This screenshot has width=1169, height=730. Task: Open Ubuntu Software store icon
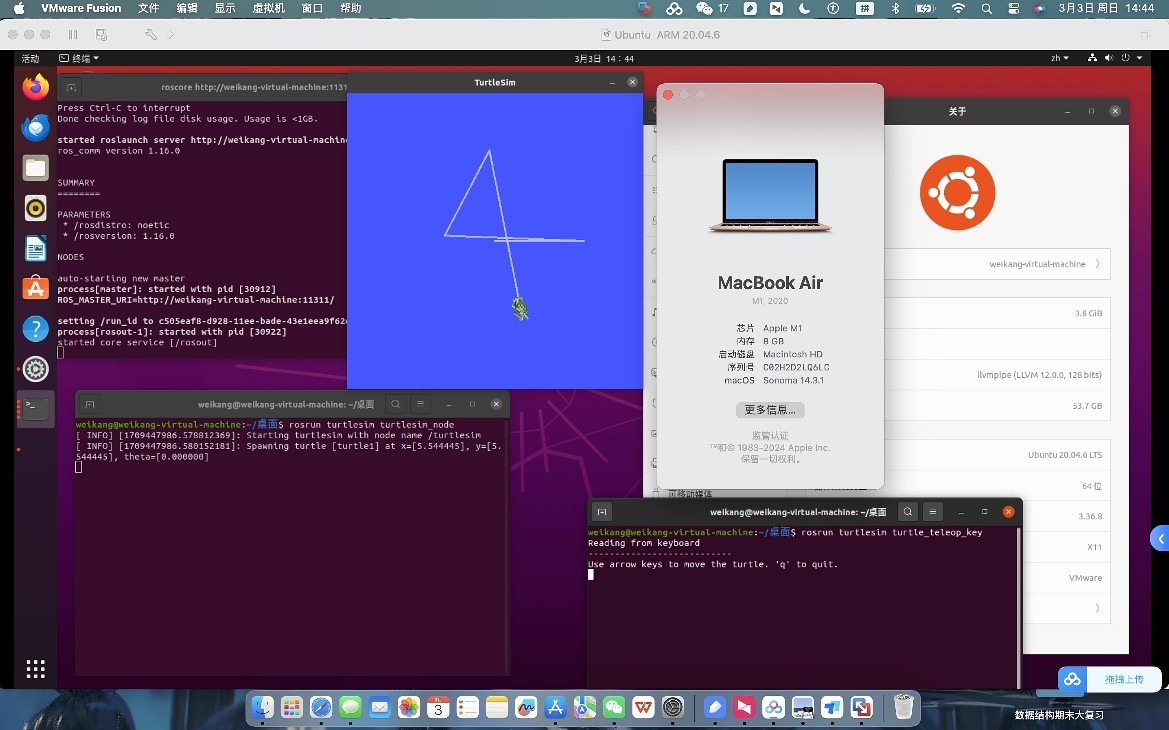click(x=35, y=288)
